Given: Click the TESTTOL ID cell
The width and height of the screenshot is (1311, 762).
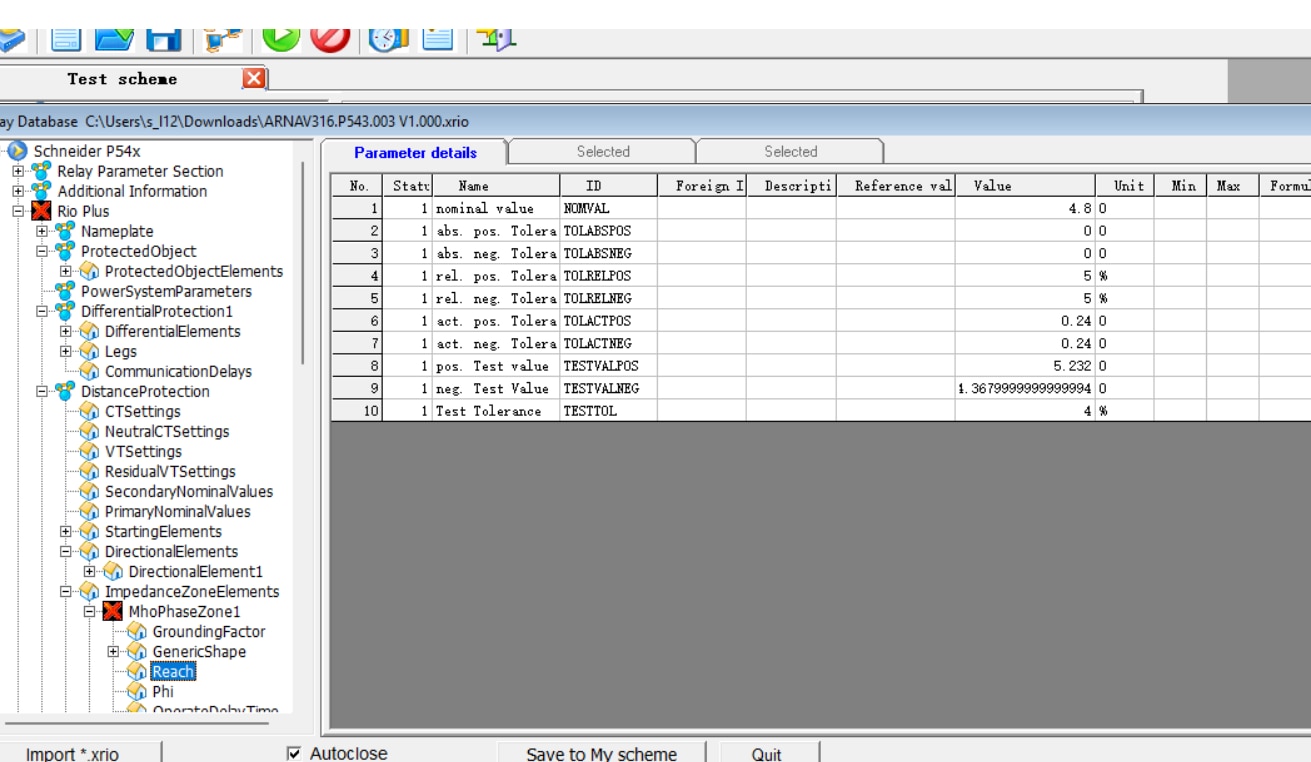Looking at the screenshot, I should [608, 411].
